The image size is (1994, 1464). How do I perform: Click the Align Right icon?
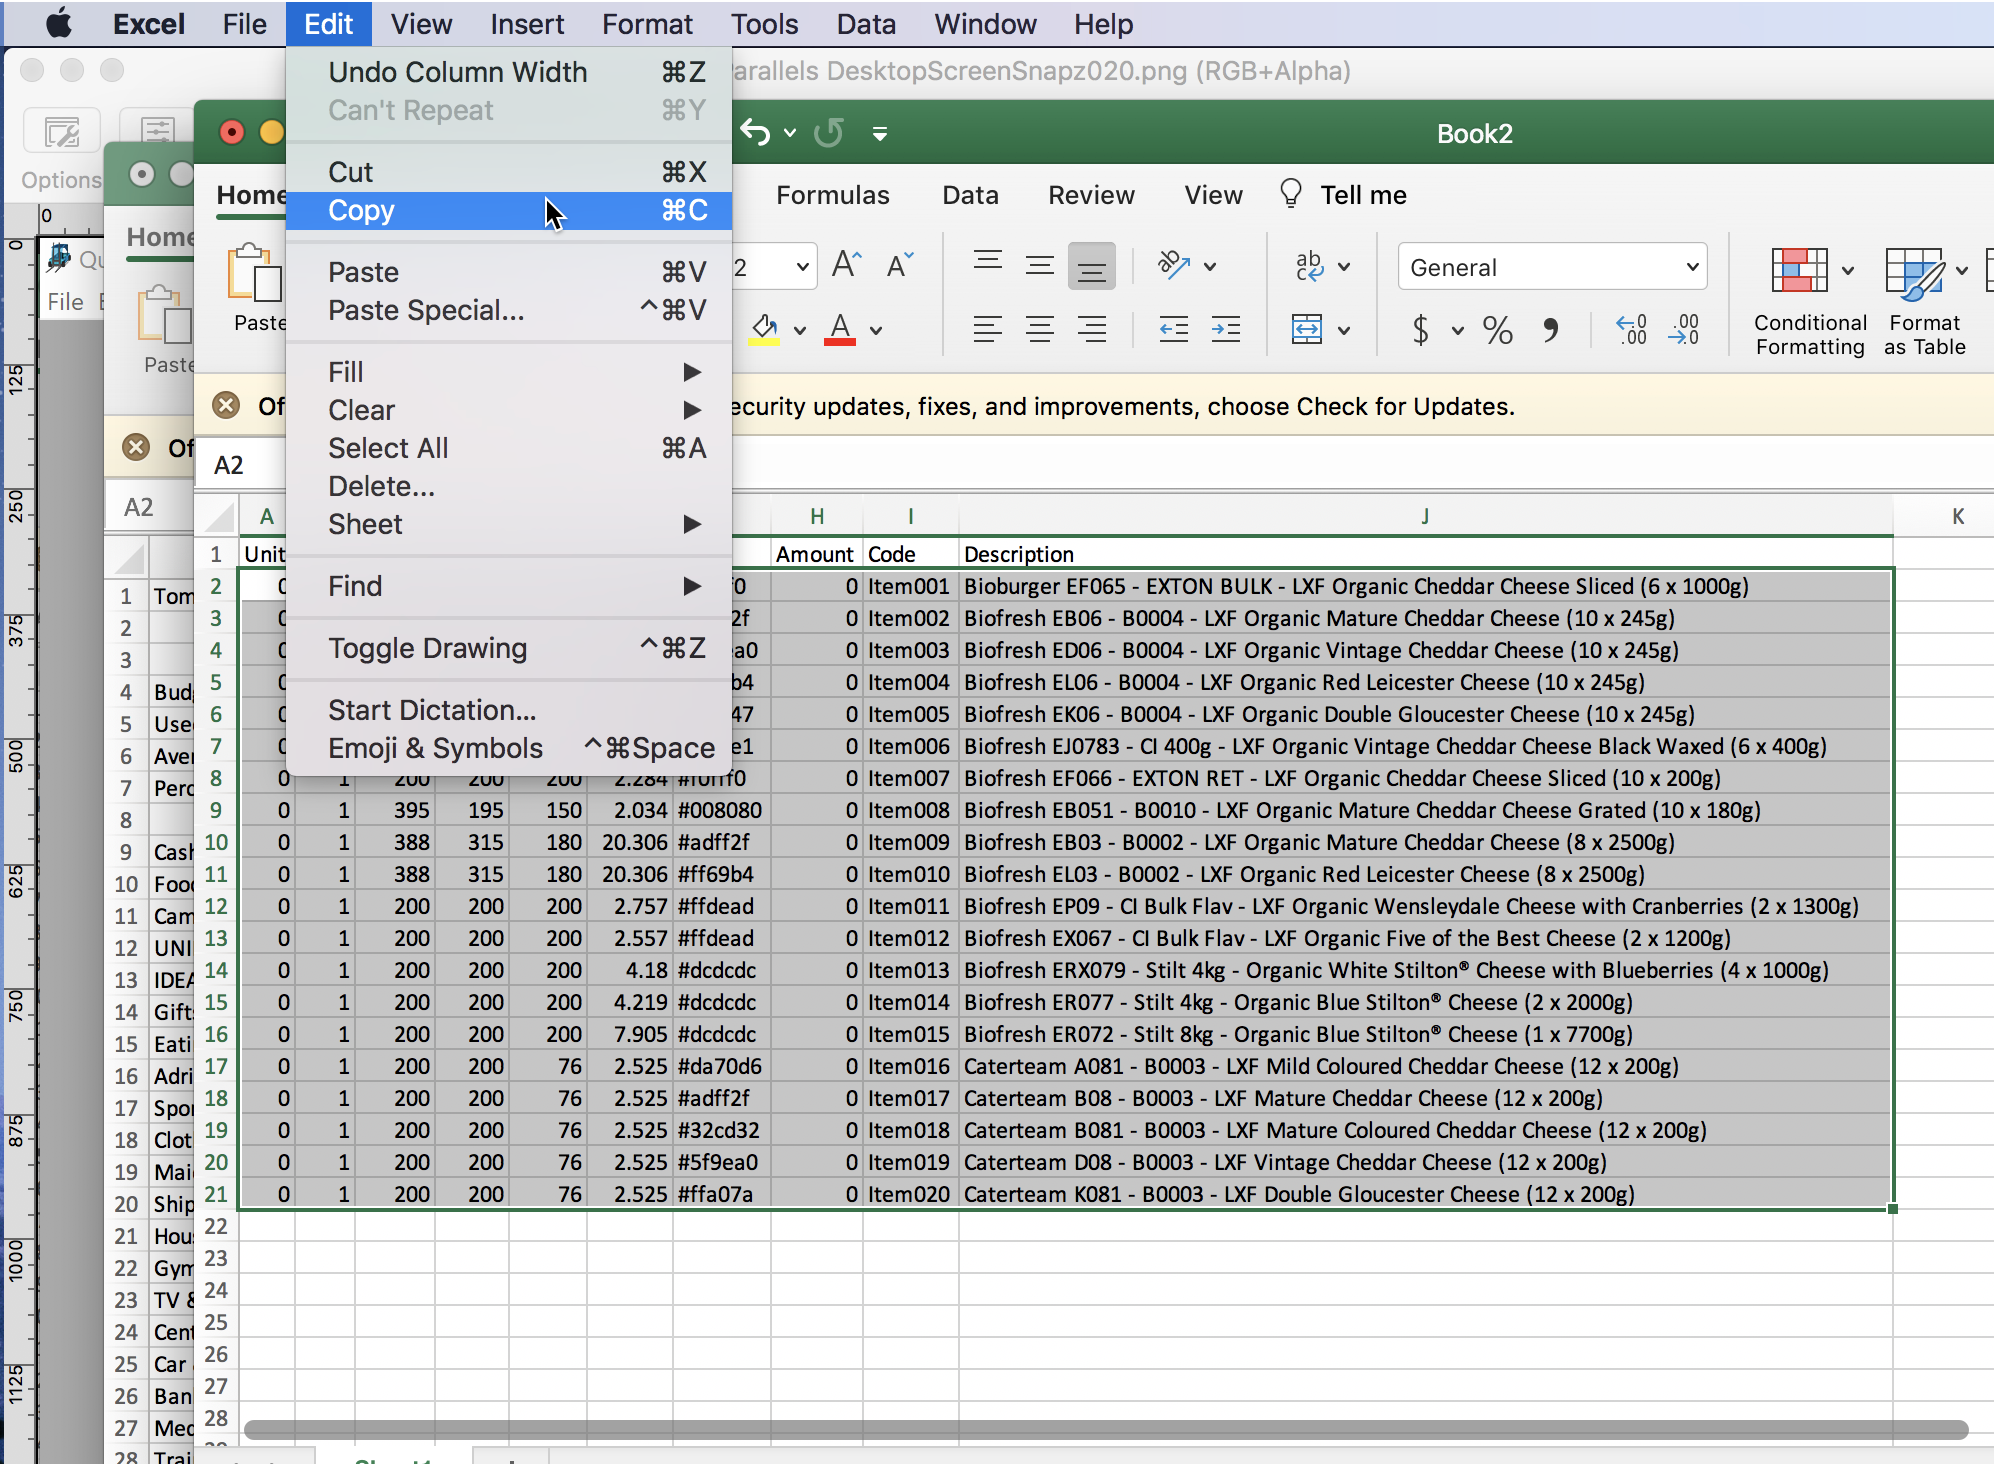click(1091, 329)
